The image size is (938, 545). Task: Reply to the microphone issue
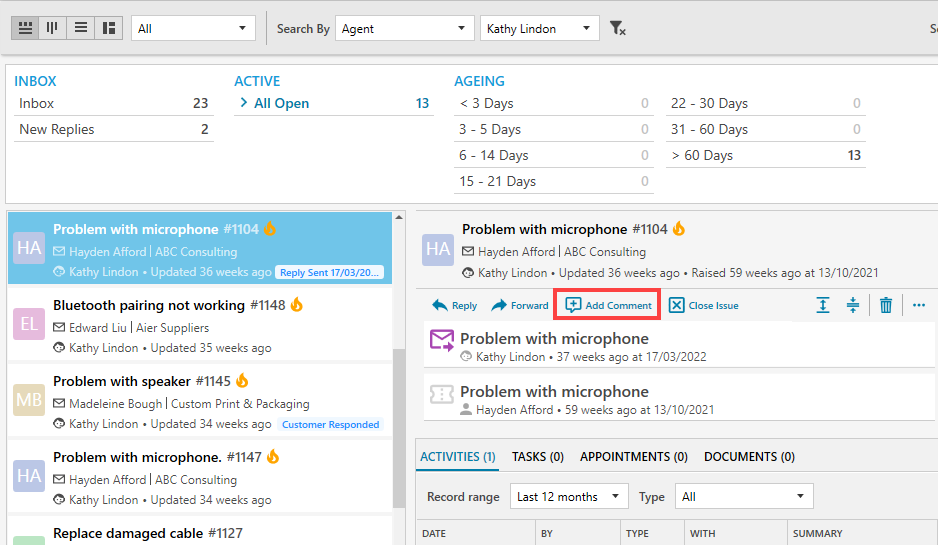click(x=455, y=306)
